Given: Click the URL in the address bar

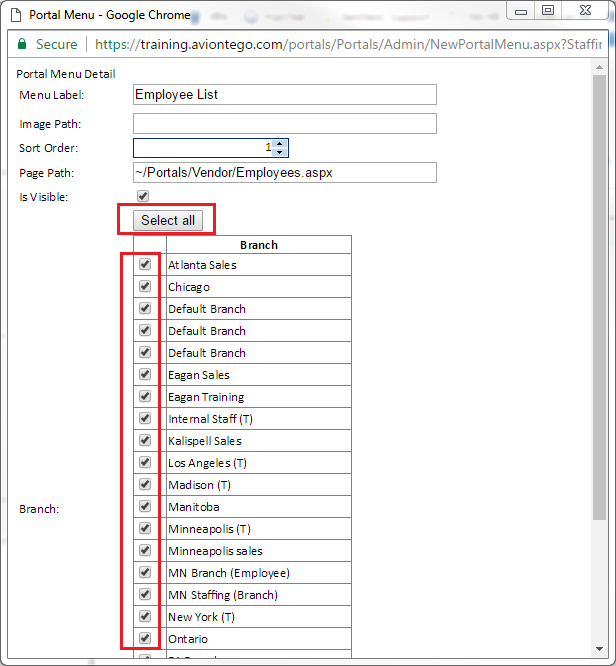Looking at the screenshot, I should (x=348, y=44).
